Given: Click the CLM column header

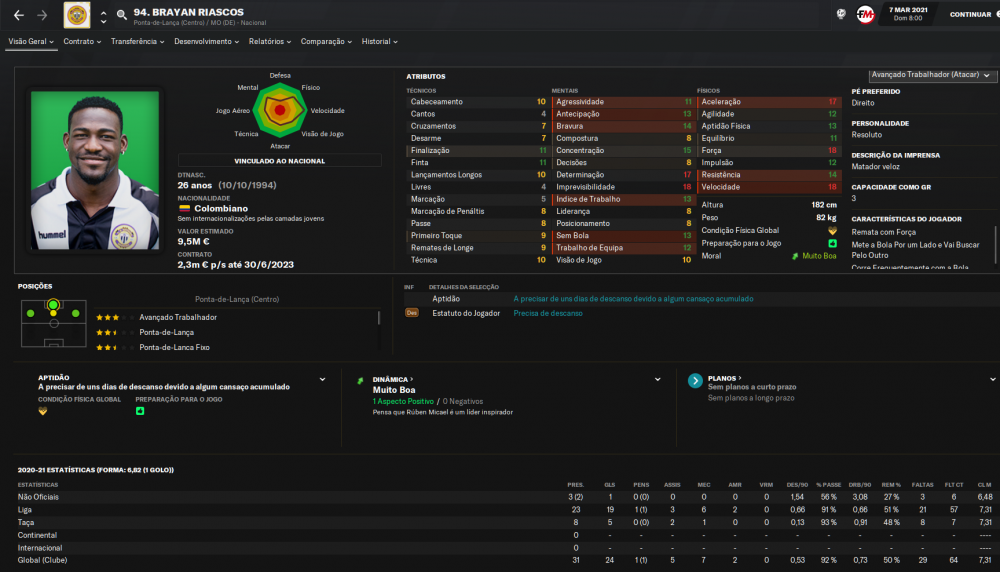Looking at the screenshot, I should [985, 485].
